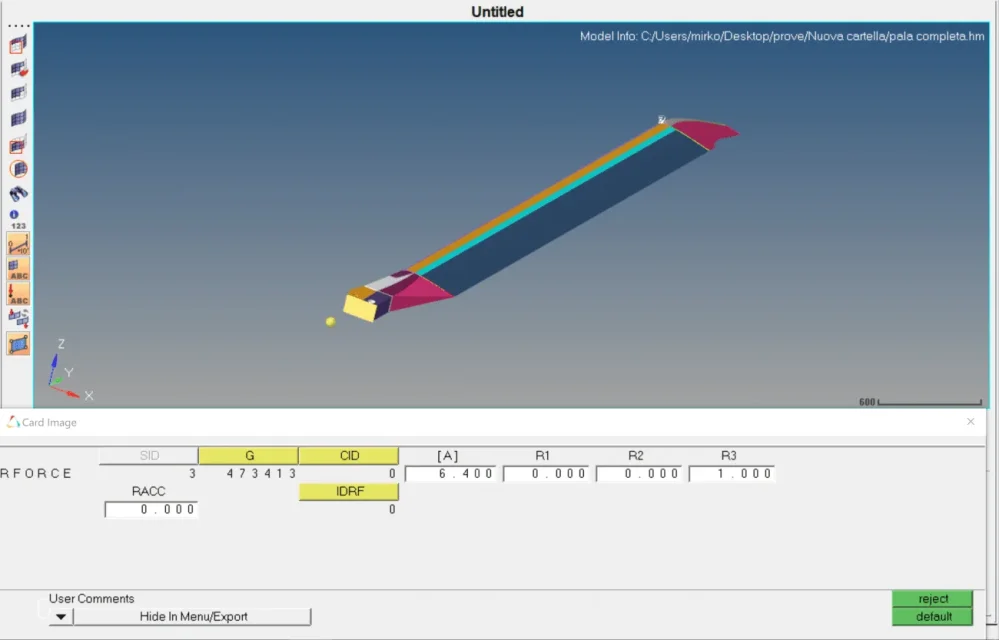Click the mesh icon with red arrow
Viewport: 999px width, 640px height.
tap(18, 70)
